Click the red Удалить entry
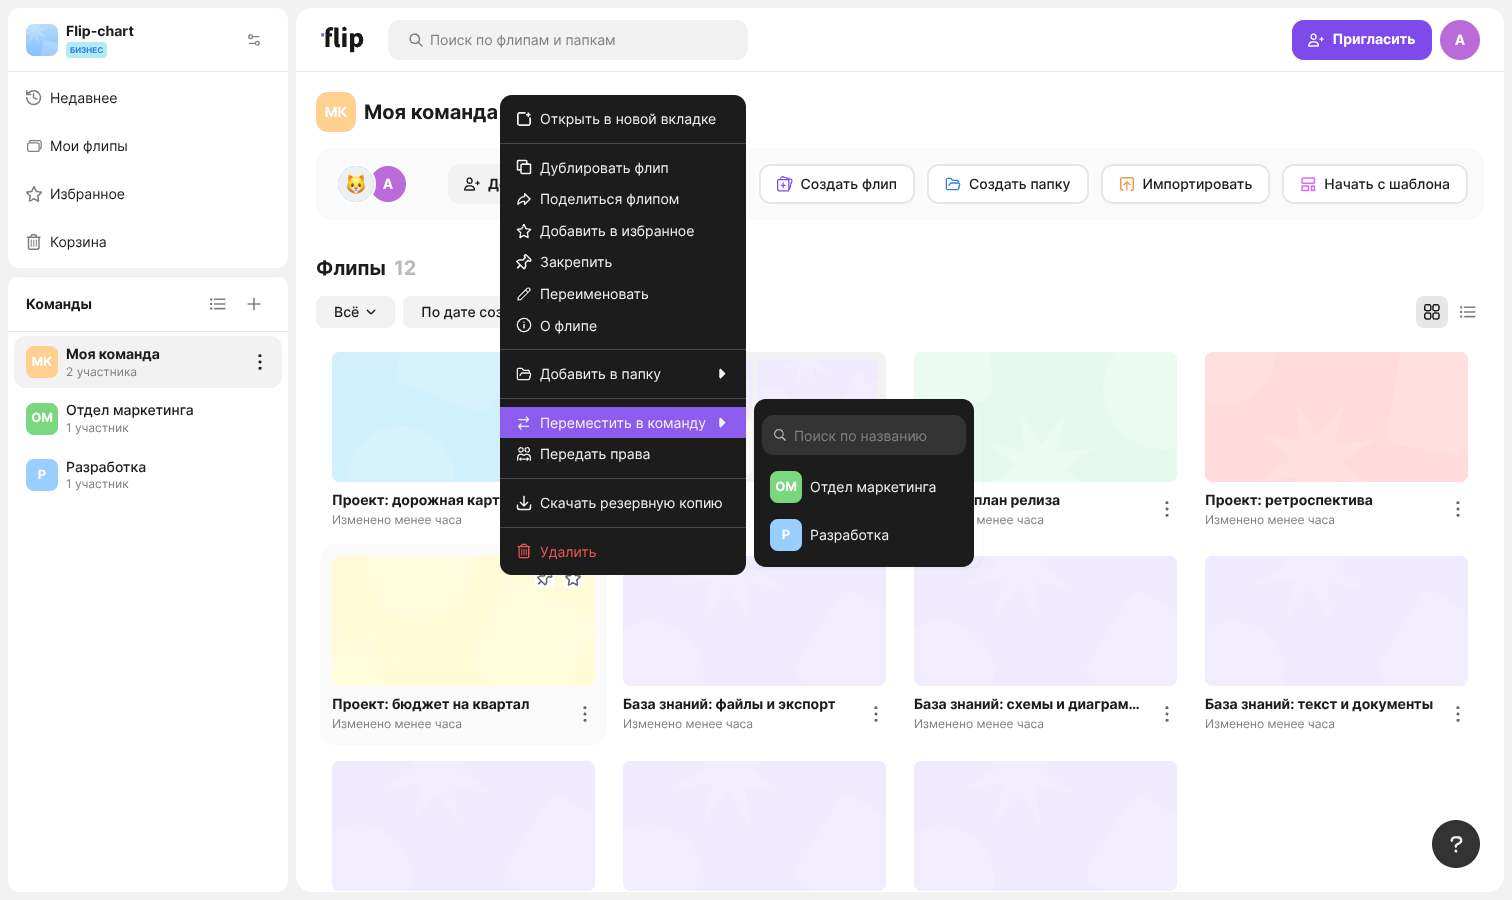 pyautogui.click(x=623, y=552)
